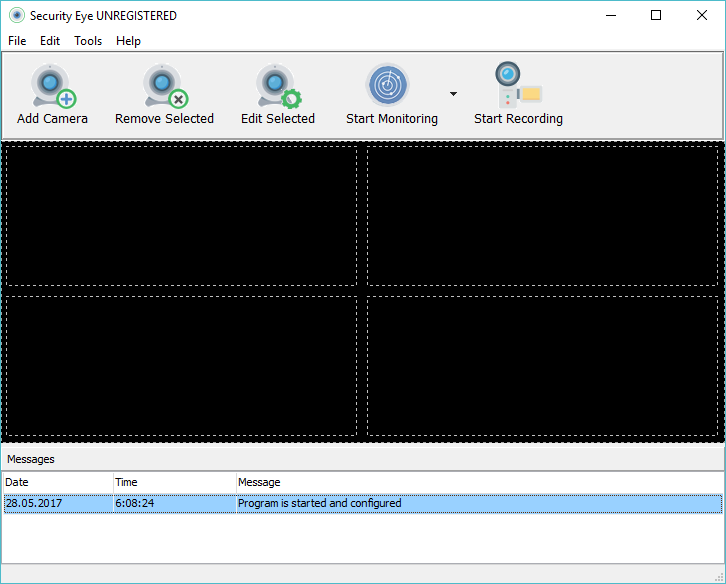Viewport: 726px width, 584px height.
Task: Sort messages by the Time column header
Action: 174,482
